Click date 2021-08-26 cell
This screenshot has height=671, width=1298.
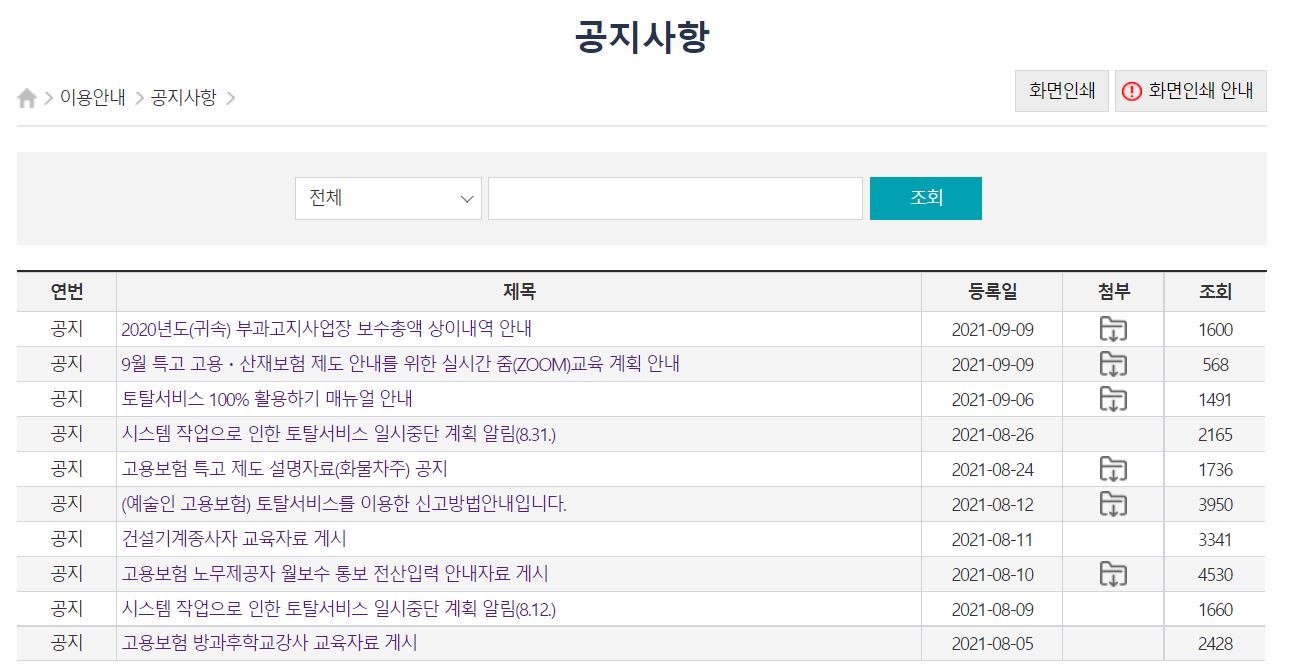point(992,435)
